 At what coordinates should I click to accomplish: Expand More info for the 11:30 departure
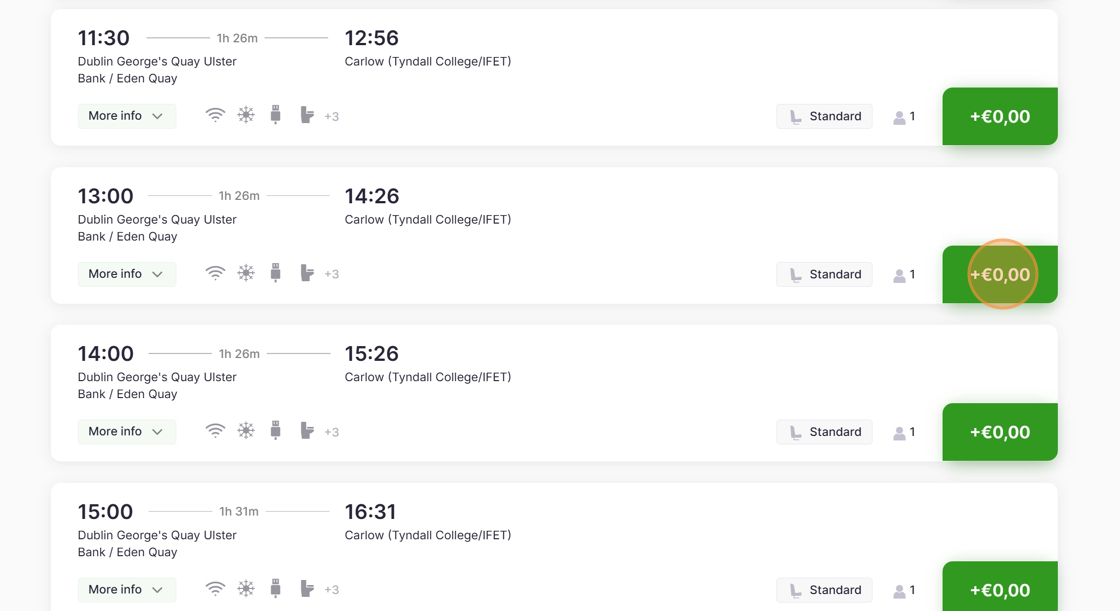pyautogui.click(x=126, y=116)
